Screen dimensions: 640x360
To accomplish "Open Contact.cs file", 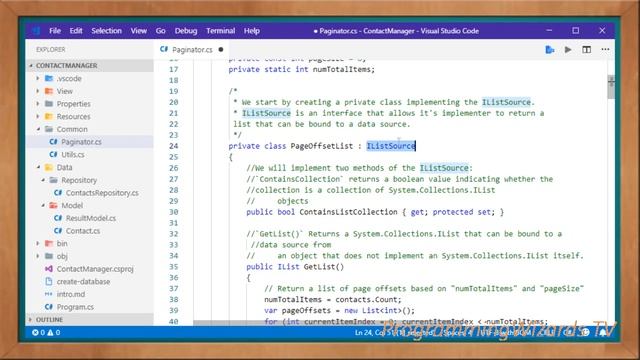I will (83, 231).
